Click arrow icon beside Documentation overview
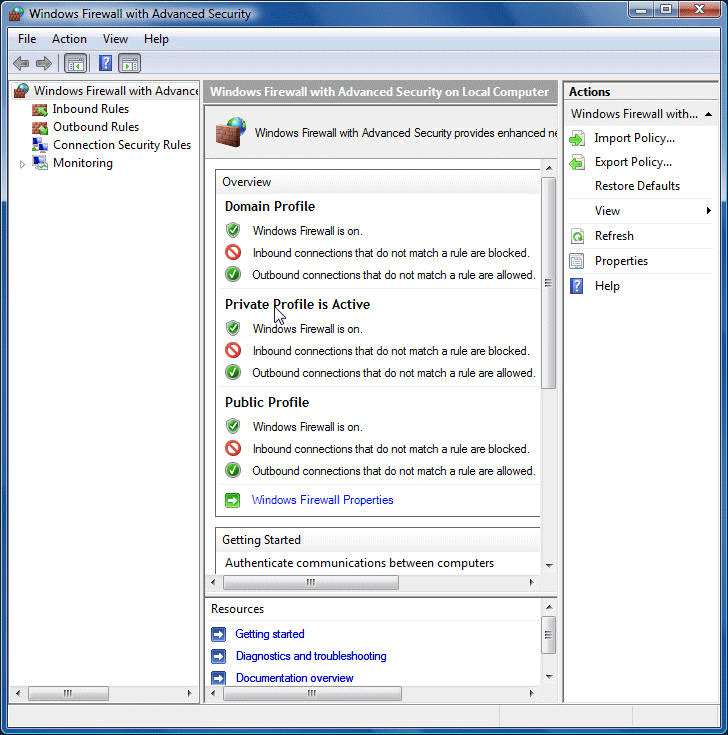728x735 pixels. 218,678
